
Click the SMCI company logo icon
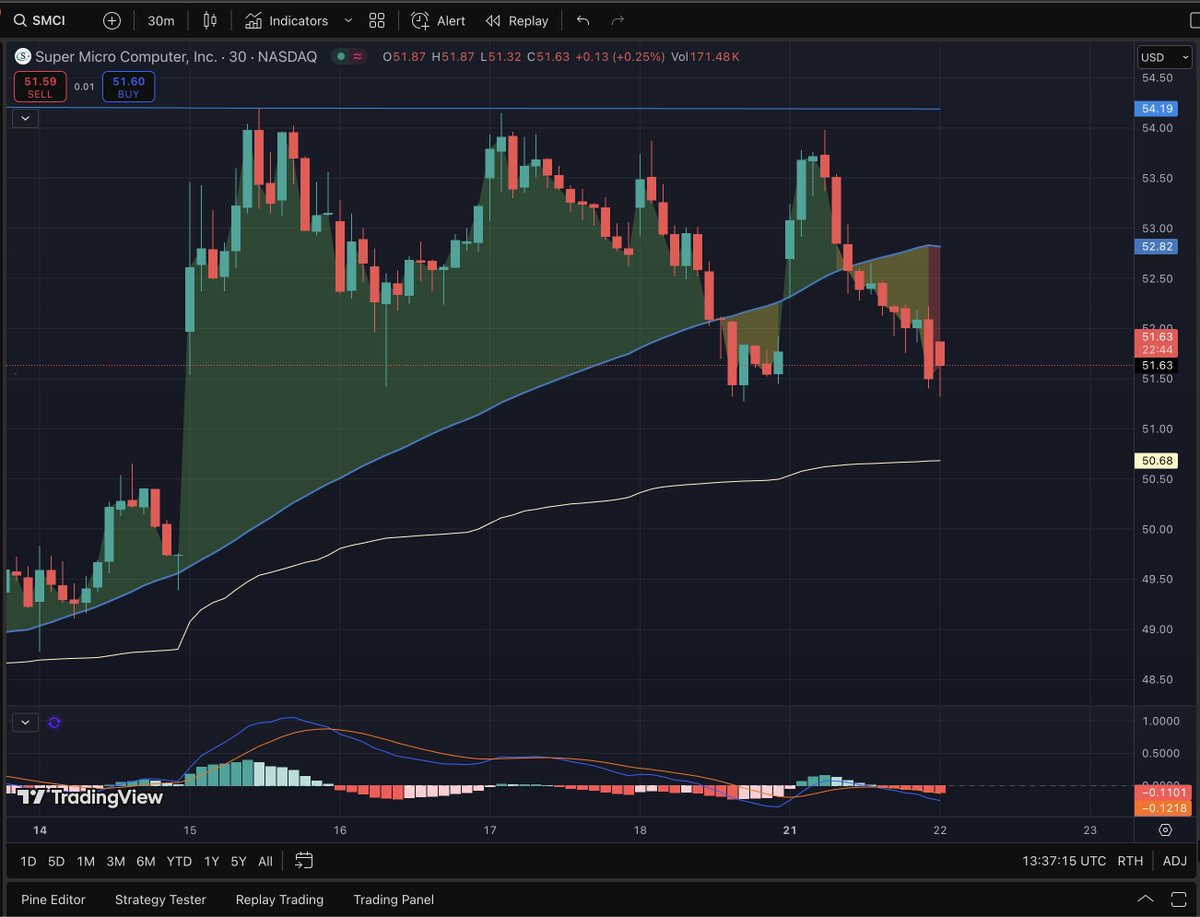[x=22, y=57]
